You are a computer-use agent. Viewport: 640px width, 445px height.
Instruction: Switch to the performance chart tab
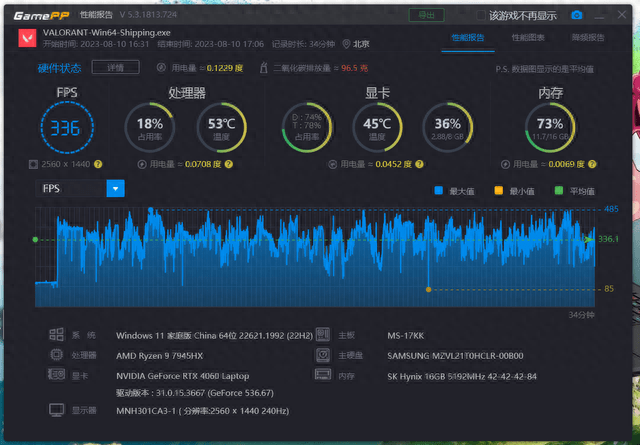point(528,38)
